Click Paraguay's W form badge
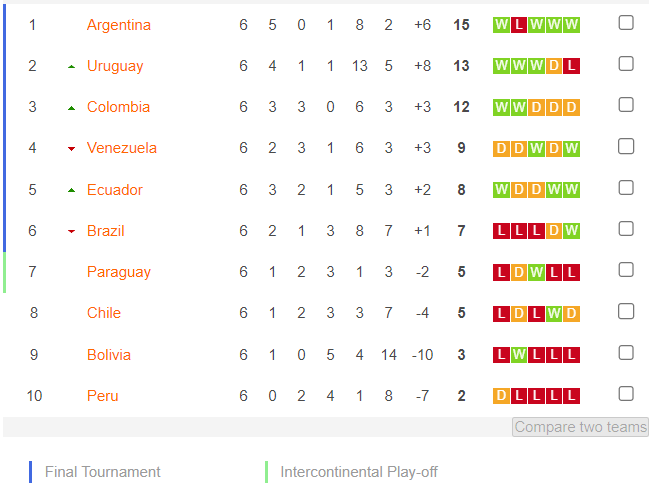Image resolution: width=652 pixels, height=490 pixels. click(x=536, y=272)
